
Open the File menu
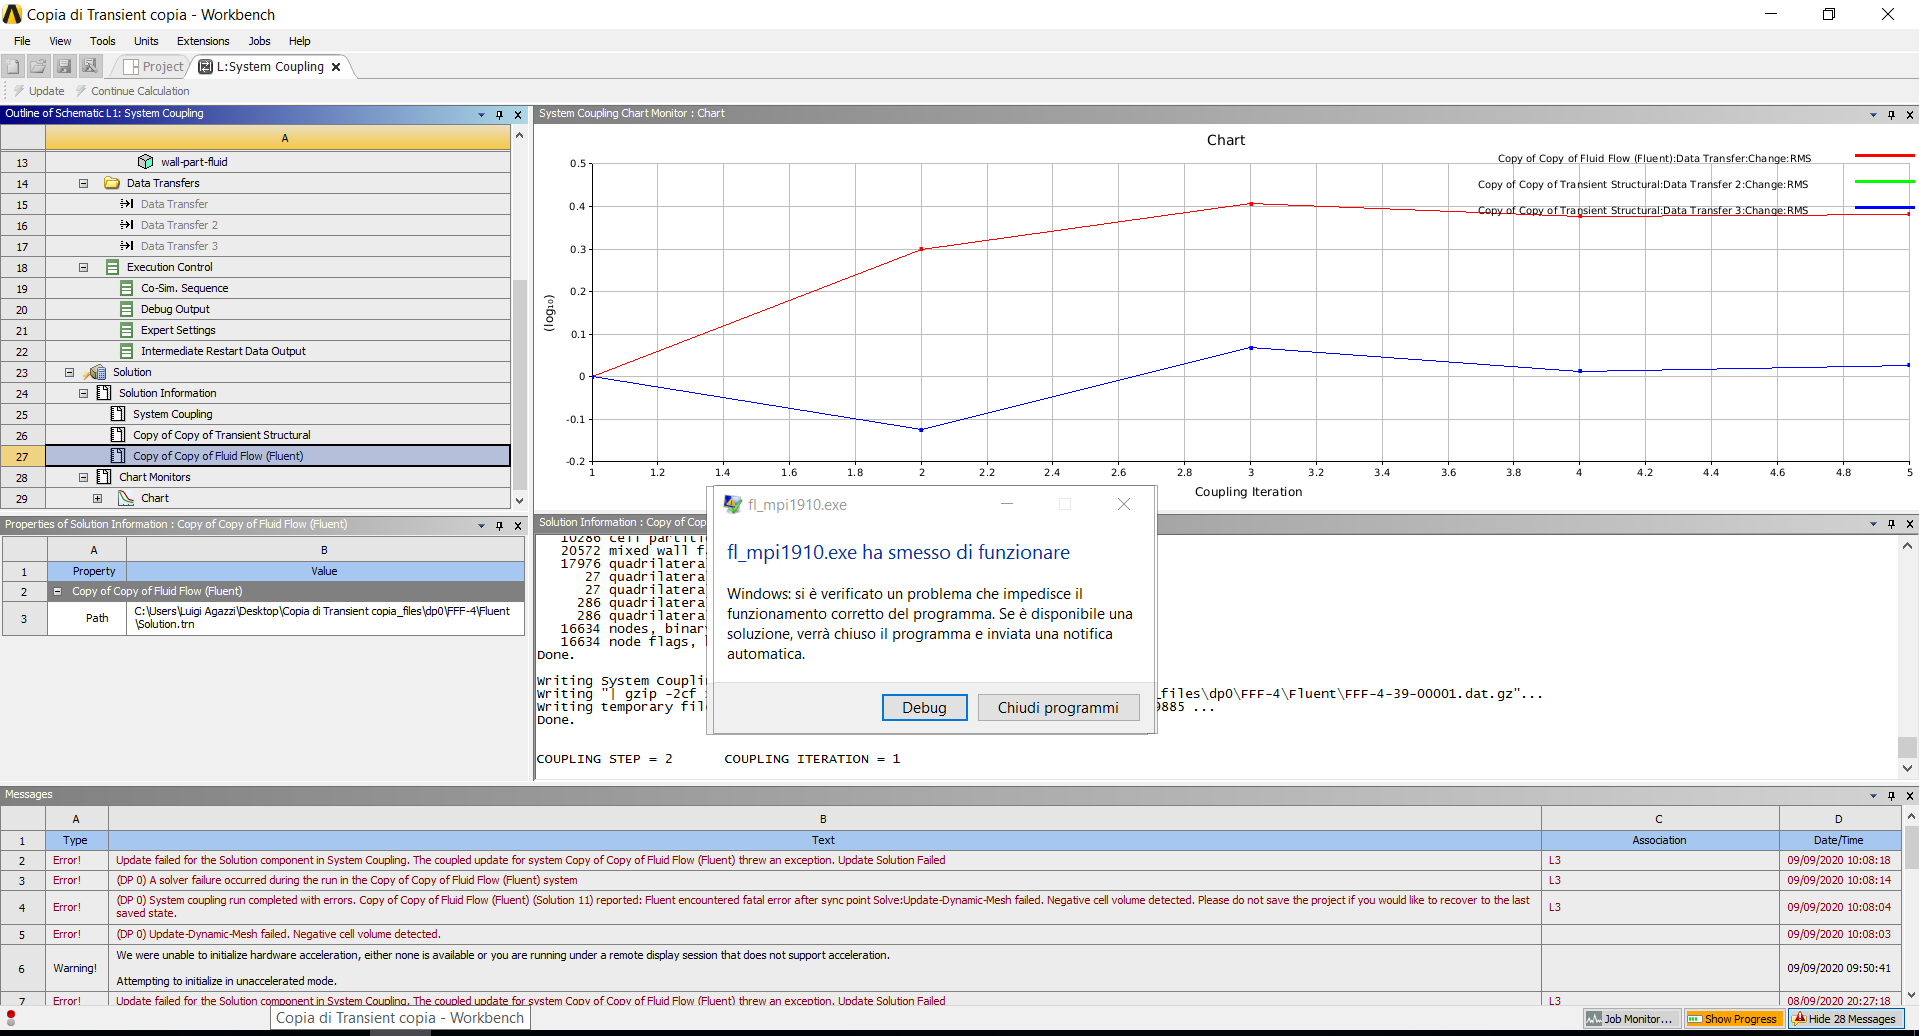(x=22, y=41)
